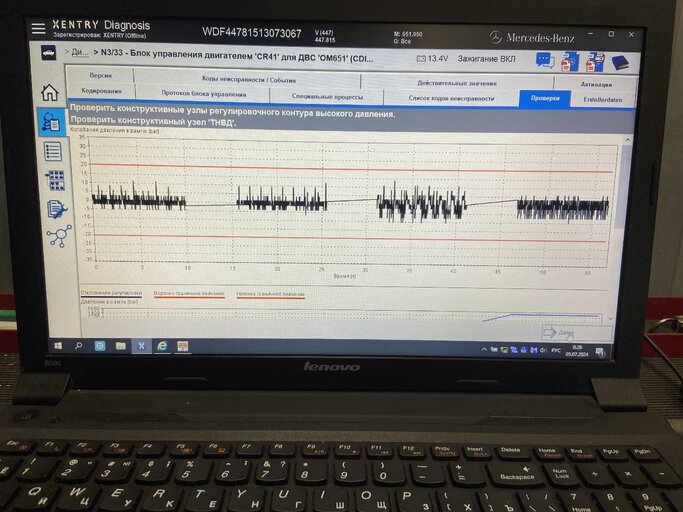
Task: Open the taskbar app beside Internet Explorer
Action: click(183, 346)
